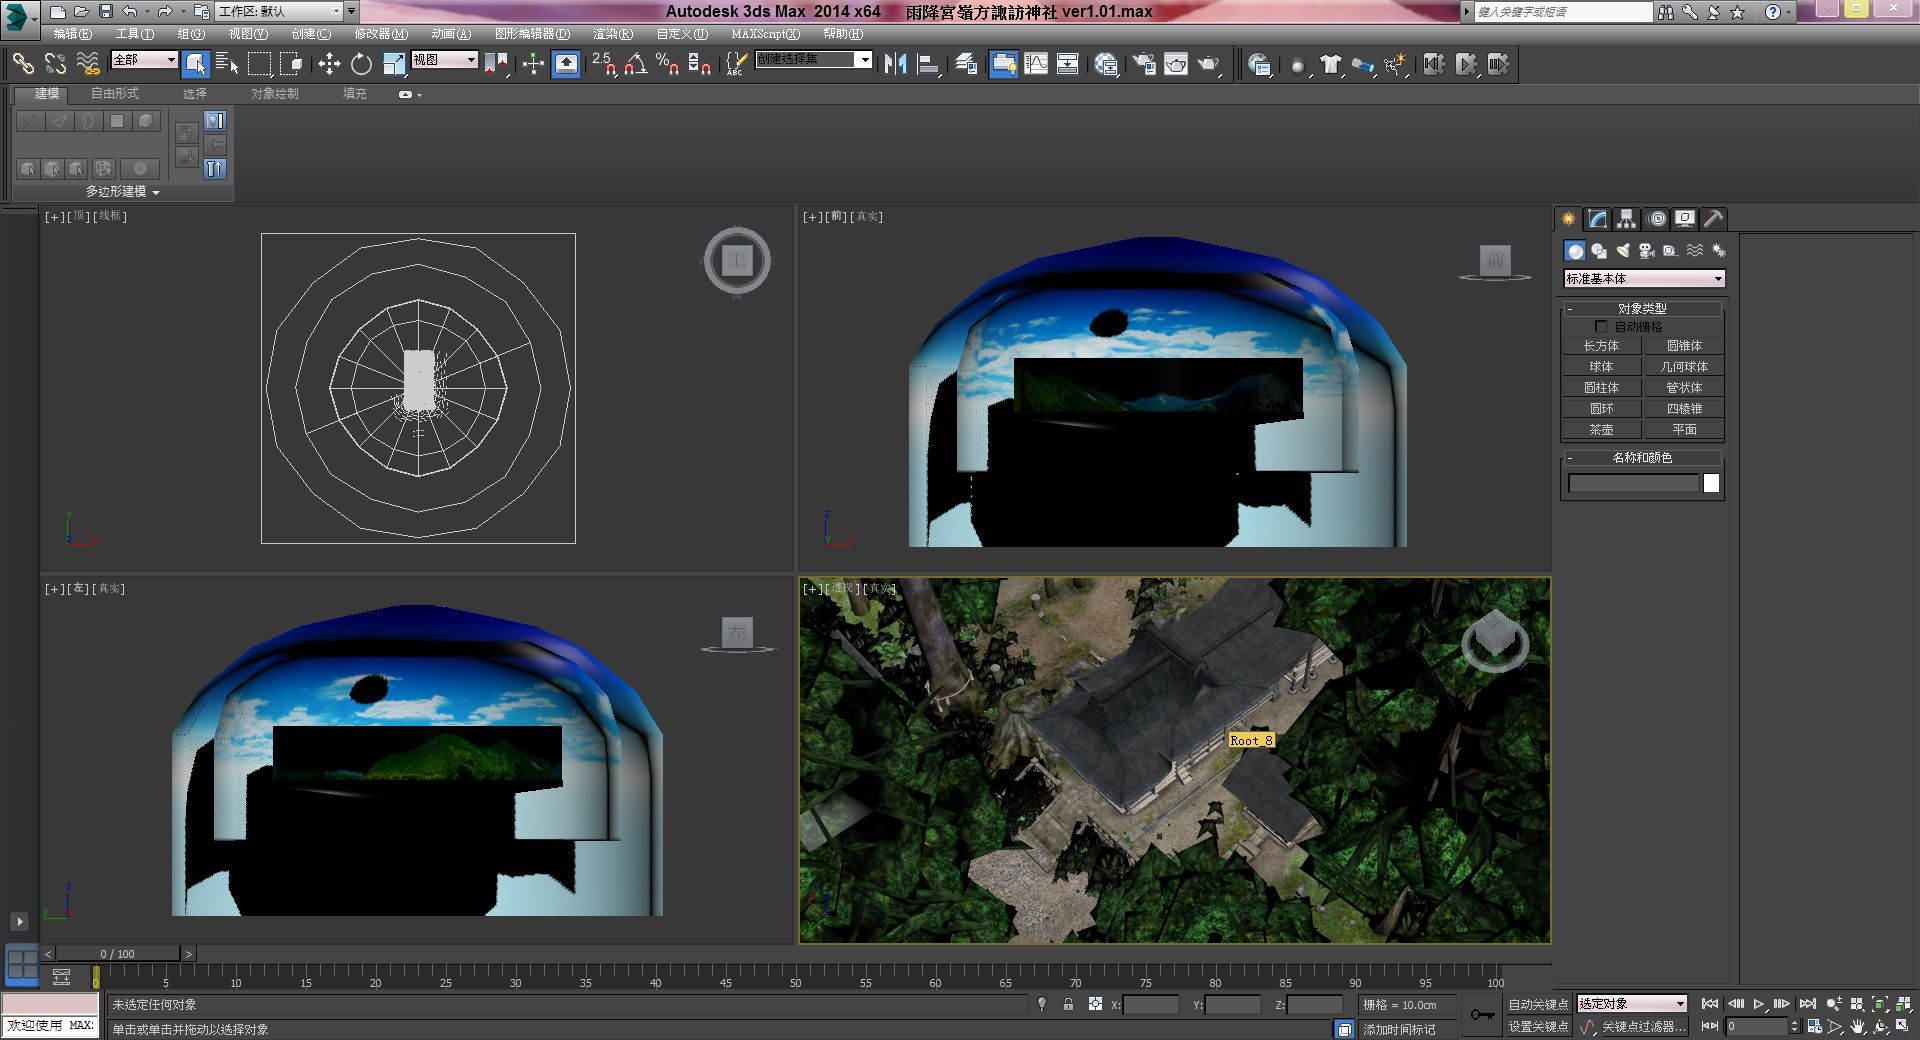Click the 茶壶 teapot button

1601,430
